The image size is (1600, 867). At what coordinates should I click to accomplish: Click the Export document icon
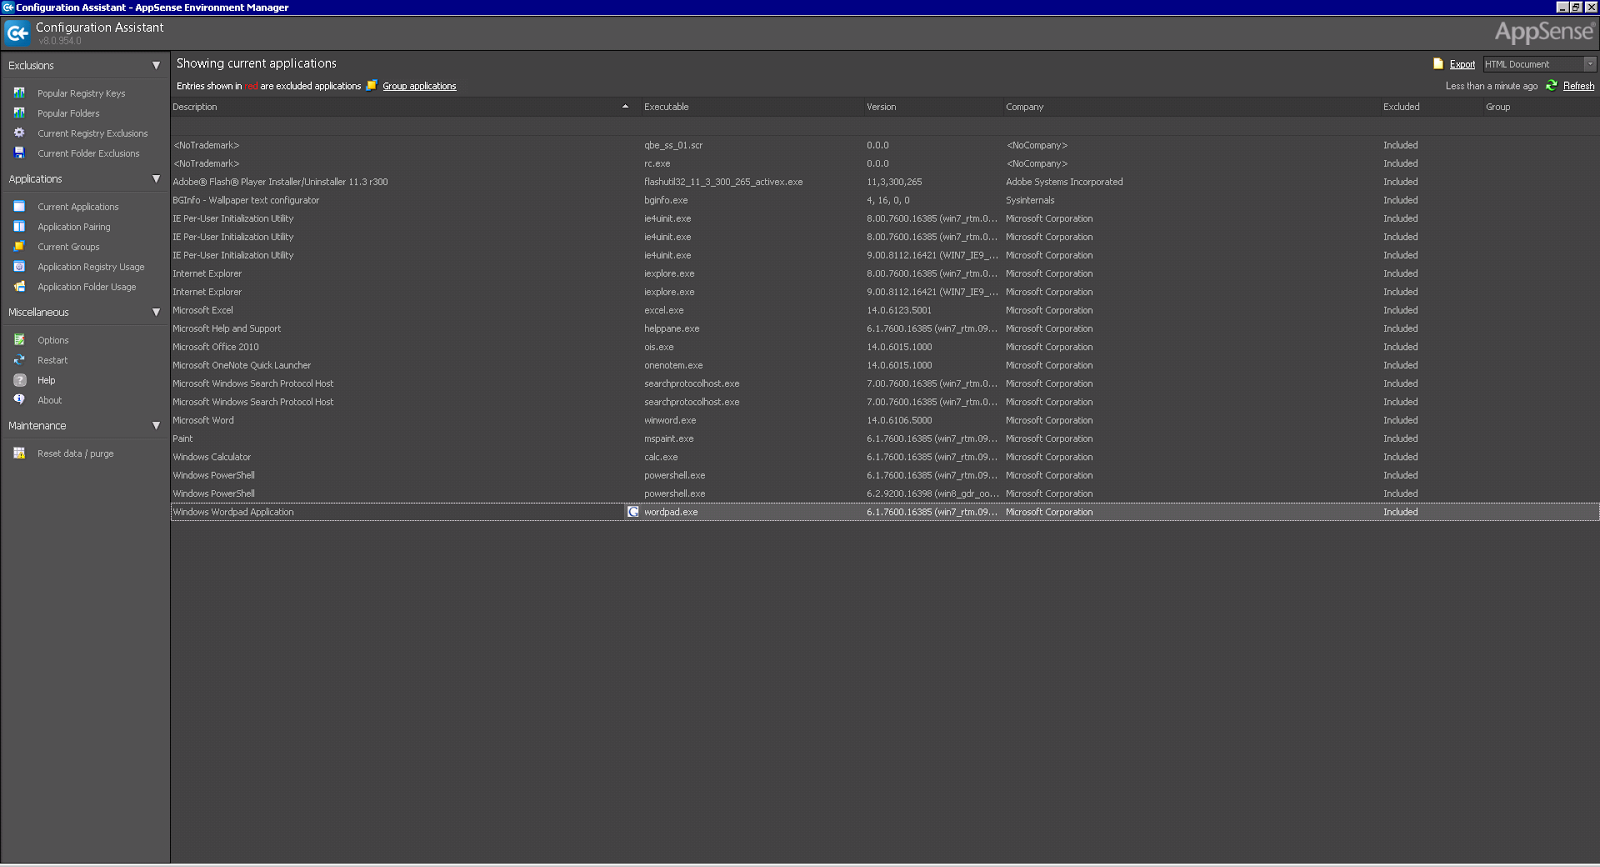coord(1438,64)
